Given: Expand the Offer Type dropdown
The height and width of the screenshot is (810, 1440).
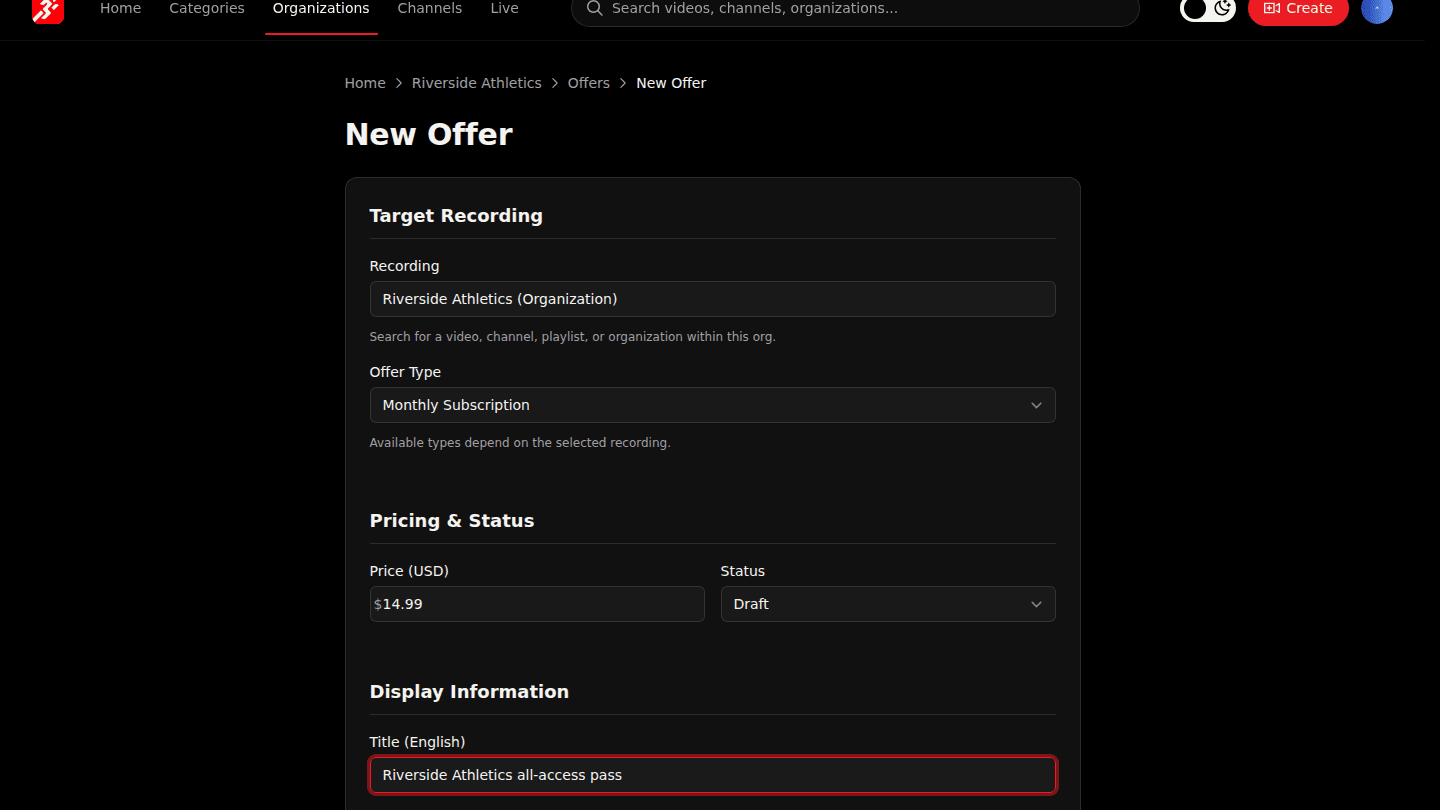Looking at the screenshot, I should [713, 405].
